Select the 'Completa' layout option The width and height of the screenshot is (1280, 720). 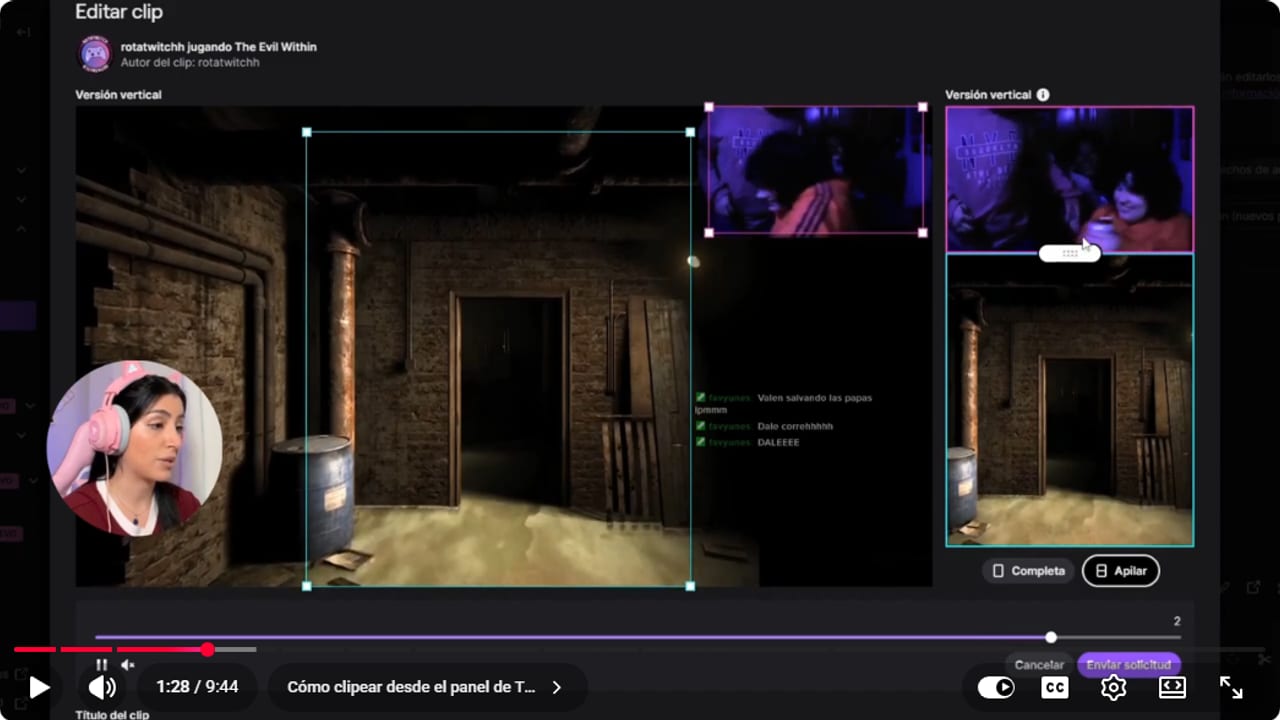[x=1028, y=571]
